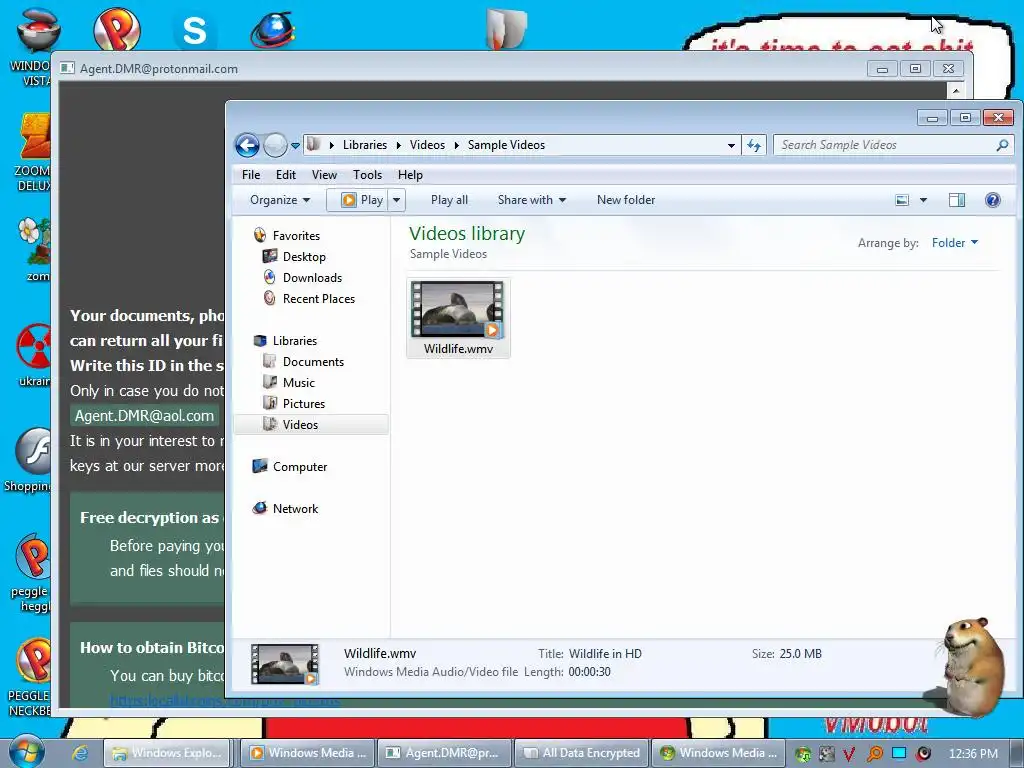This screenshot has height=768, width=1024.
Task: Open the recent pages history arrow
Action: coord(295,146)
